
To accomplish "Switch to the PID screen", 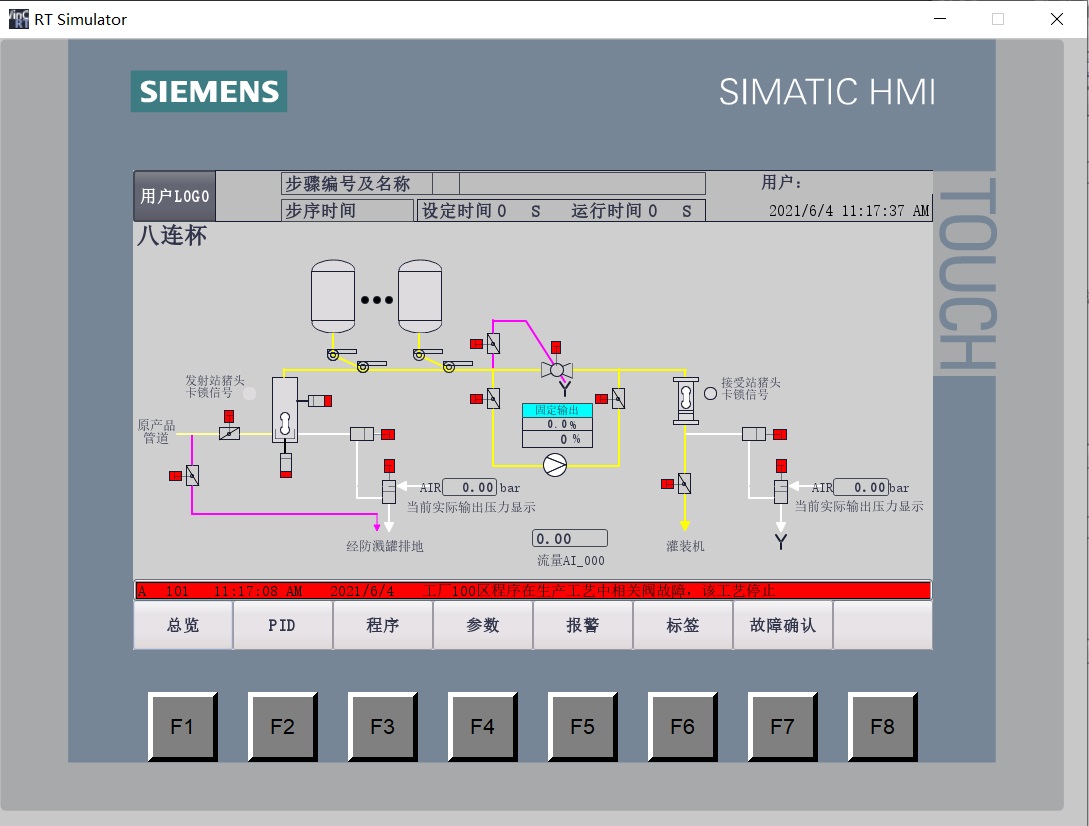I will point(283,625).
